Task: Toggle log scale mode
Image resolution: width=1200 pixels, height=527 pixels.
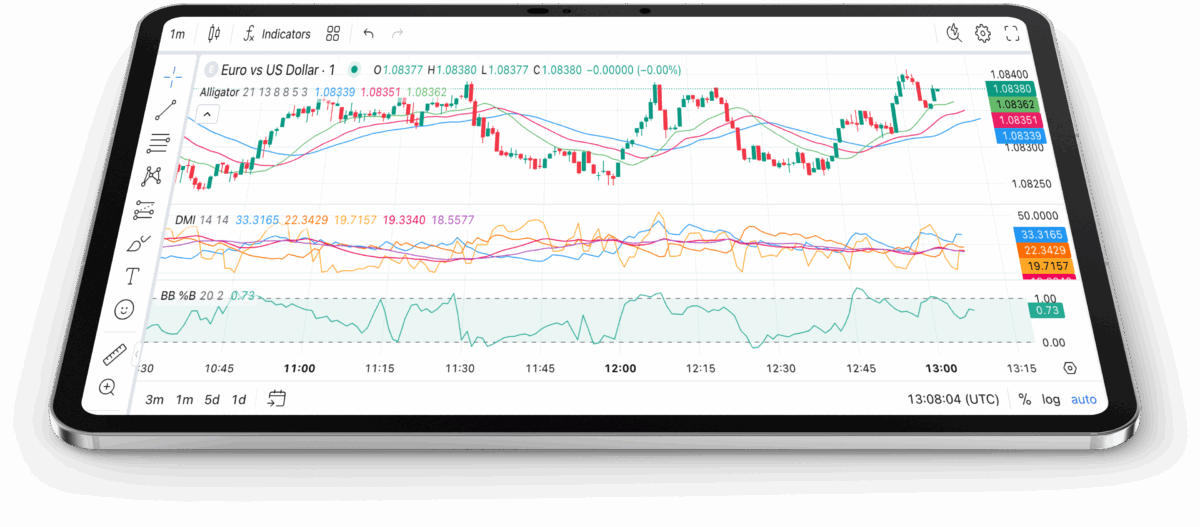Action: [1051, 399]
